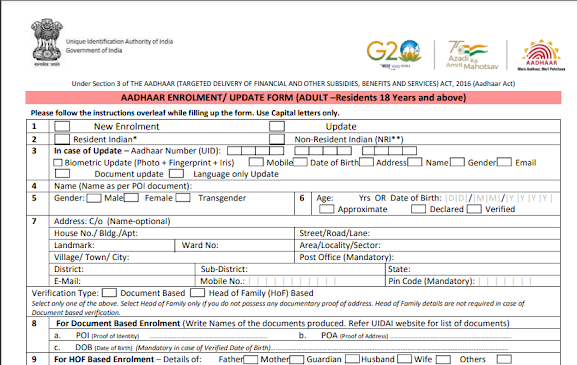The image size is (577, 365).
Task: Click the Name as per POI document field
Action: (x=305, y=186)
